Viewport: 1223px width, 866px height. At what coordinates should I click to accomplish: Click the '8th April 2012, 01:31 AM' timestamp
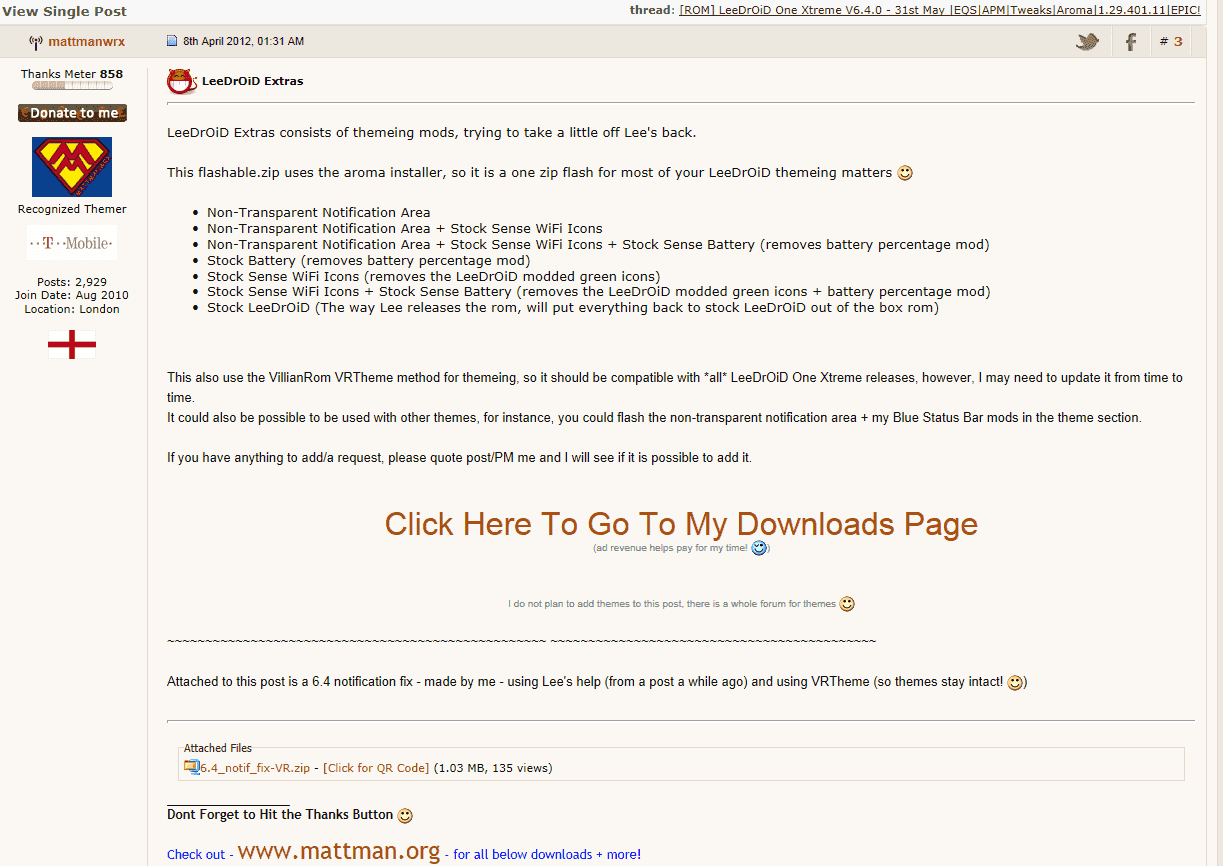[x=243, y=42]
